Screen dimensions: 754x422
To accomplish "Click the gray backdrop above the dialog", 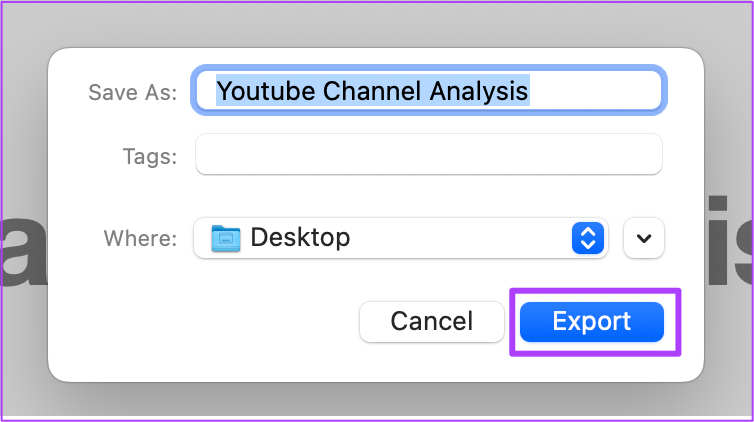I will (377, 24).
